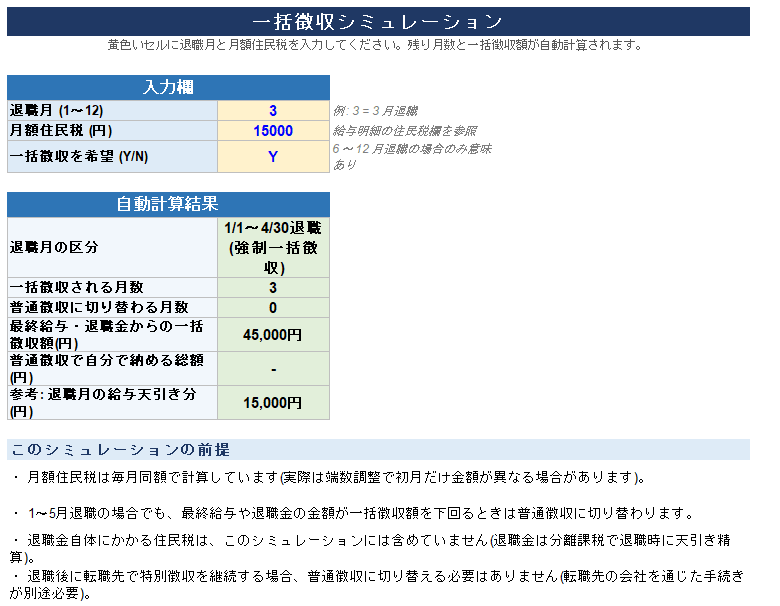Click the hint 6〜12月退職の場合のみ意味あり
Viewport: 780px width, 606px height.
pyautogui.click(x=412, y=156)
